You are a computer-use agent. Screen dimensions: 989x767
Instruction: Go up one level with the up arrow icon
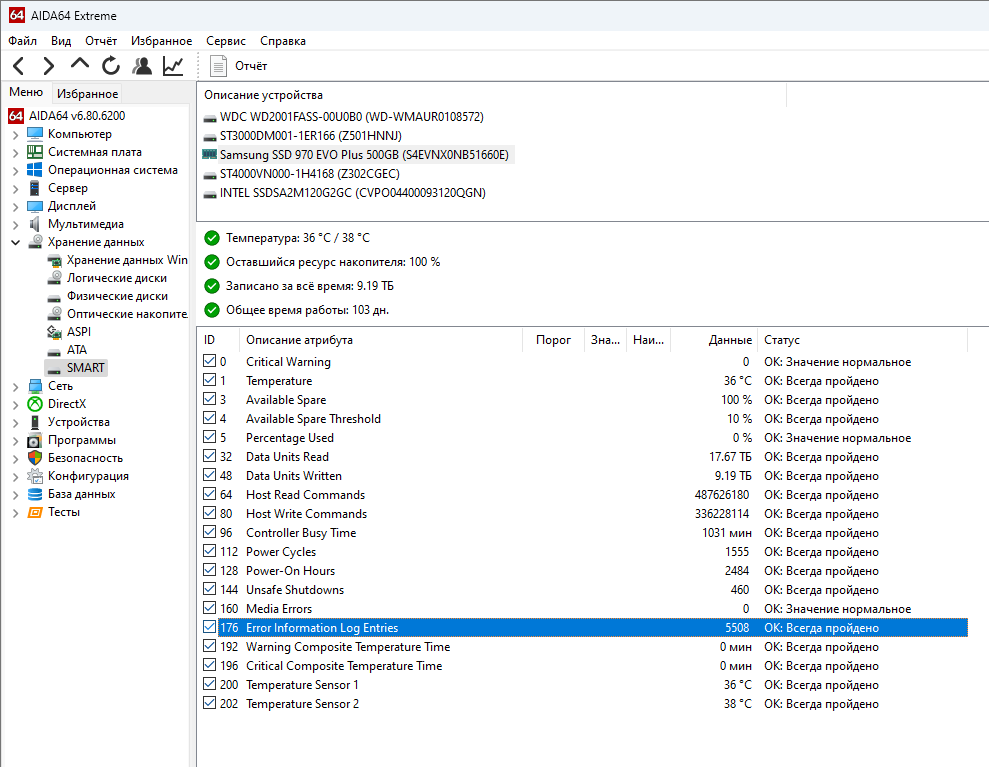[79, 64]
